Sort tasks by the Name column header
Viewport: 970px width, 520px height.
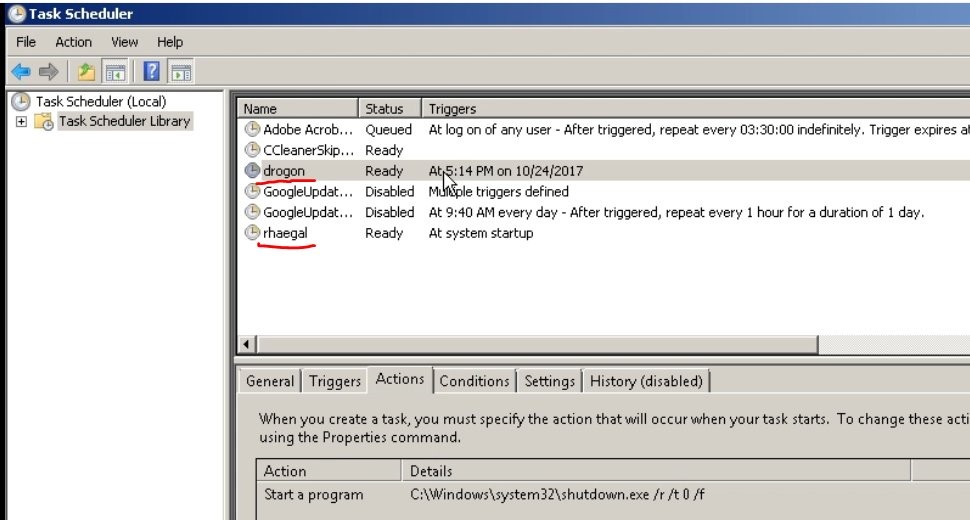pos(298,109)
